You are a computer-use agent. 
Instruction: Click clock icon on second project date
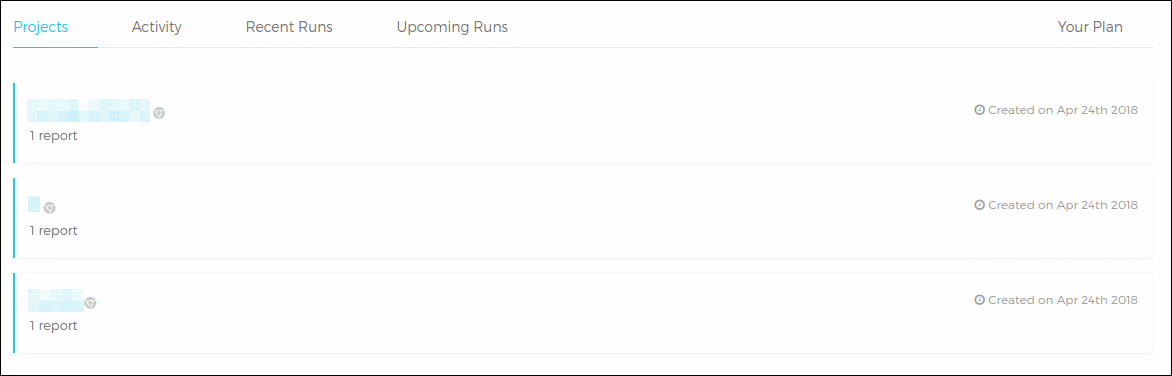pyautogui.click(x=979, y=205)
